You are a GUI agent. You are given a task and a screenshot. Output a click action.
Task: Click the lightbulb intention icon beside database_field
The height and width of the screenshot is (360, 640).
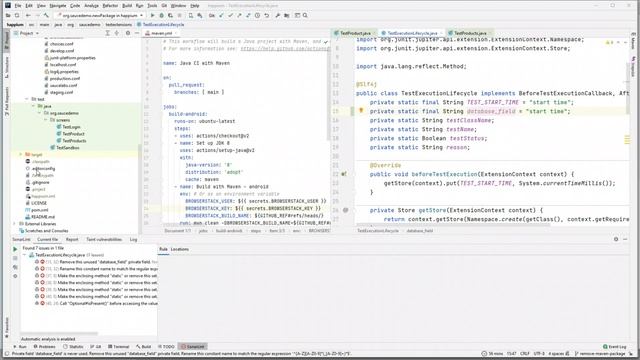pyautogui.click(x=361, y=111)
